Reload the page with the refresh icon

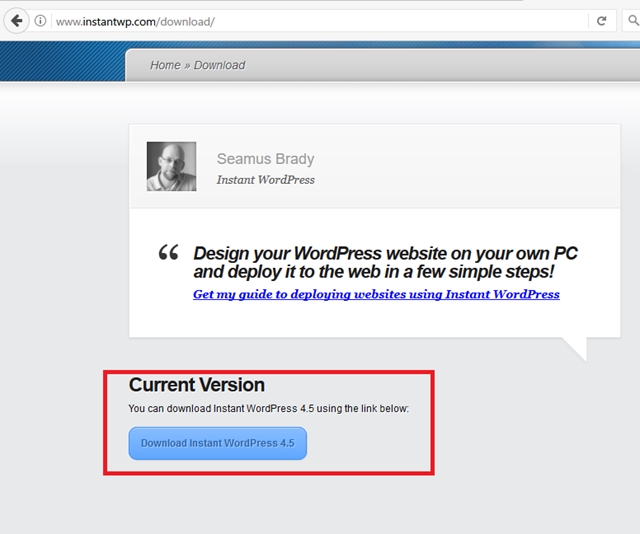602,21
